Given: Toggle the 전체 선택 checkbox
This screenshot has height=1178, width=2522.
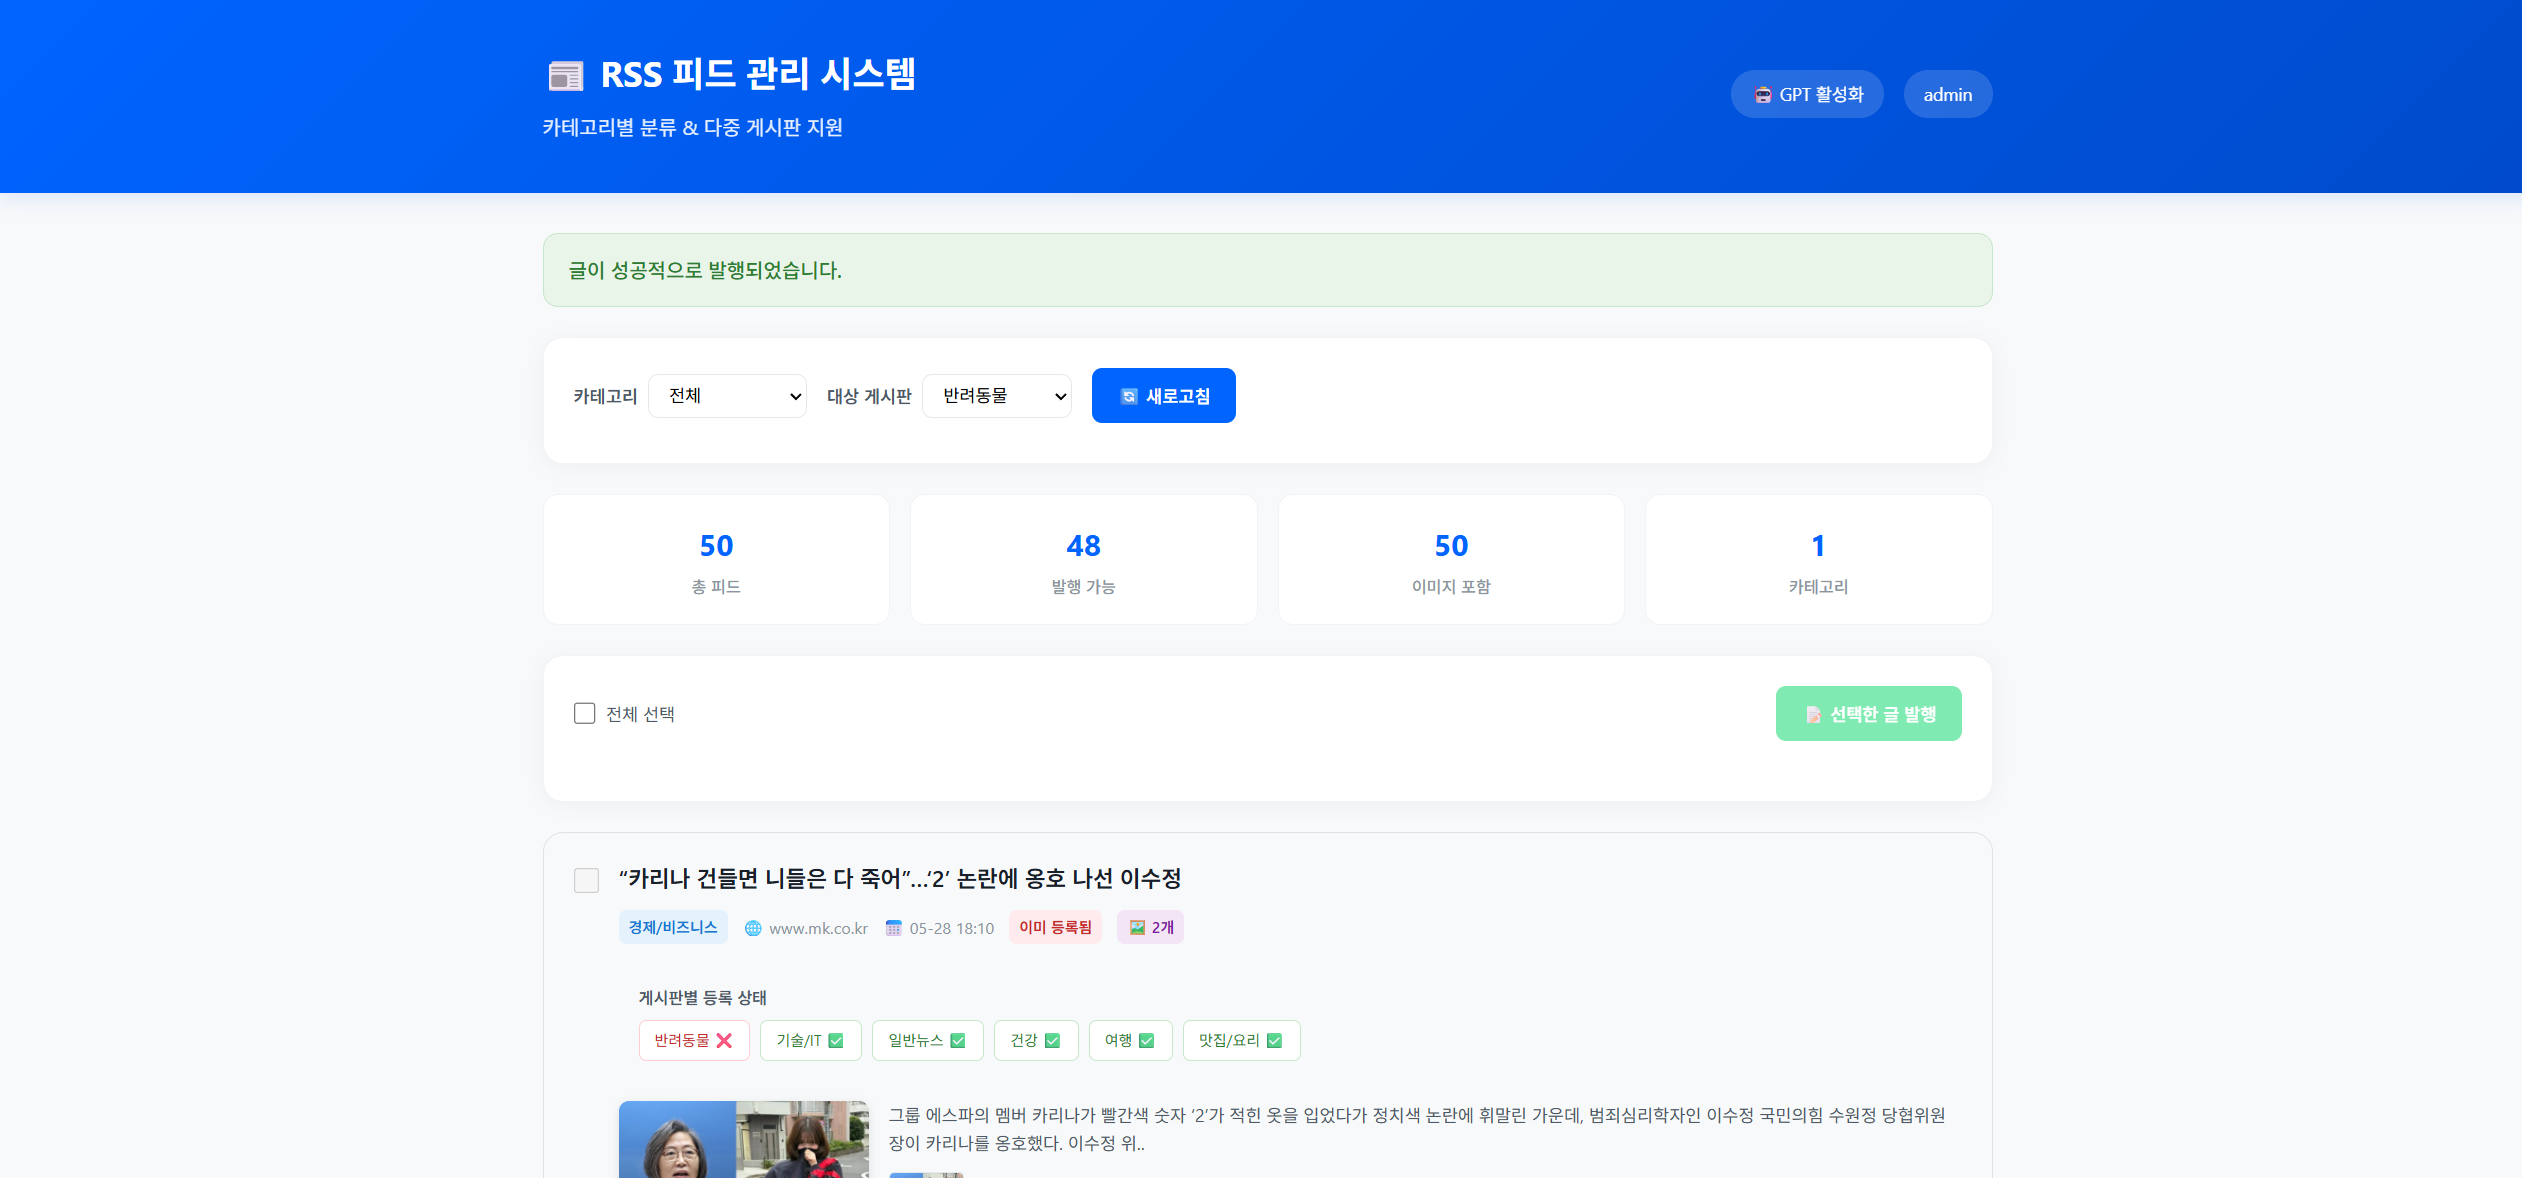Looking at the screenshot, I should (585, 713).
